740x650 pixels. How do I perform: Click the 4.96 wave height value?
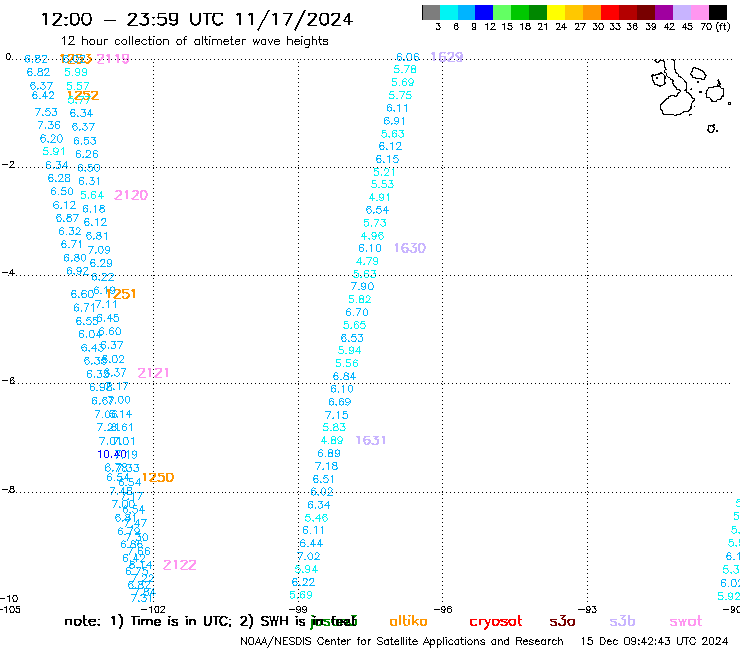pyautogui.click(x=372, y=236)
